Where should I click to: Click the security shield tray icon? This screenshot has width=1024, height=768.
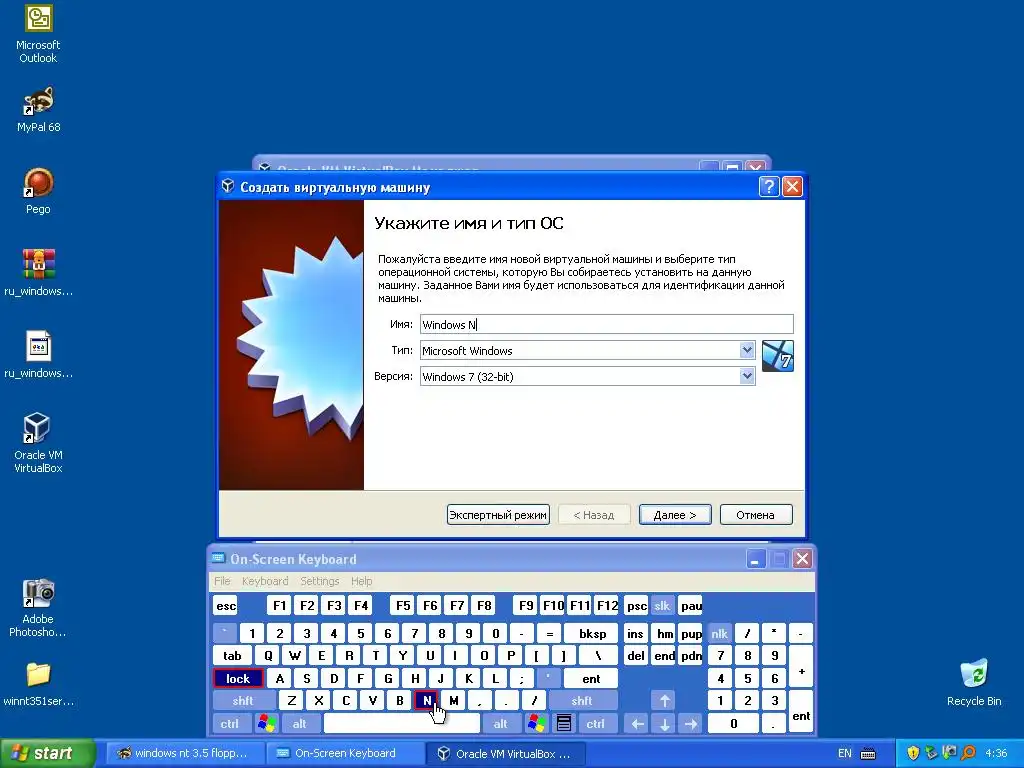pyautogui.click(x=913, y=753)
